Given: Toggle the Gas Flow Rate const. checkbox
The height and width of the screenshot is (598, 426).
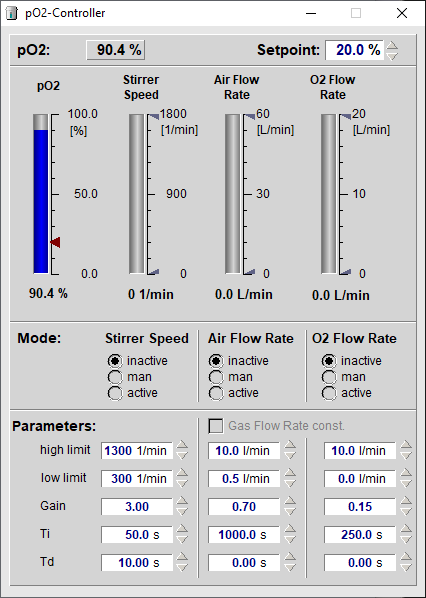Looking at the screenshot, I should 216,426.
